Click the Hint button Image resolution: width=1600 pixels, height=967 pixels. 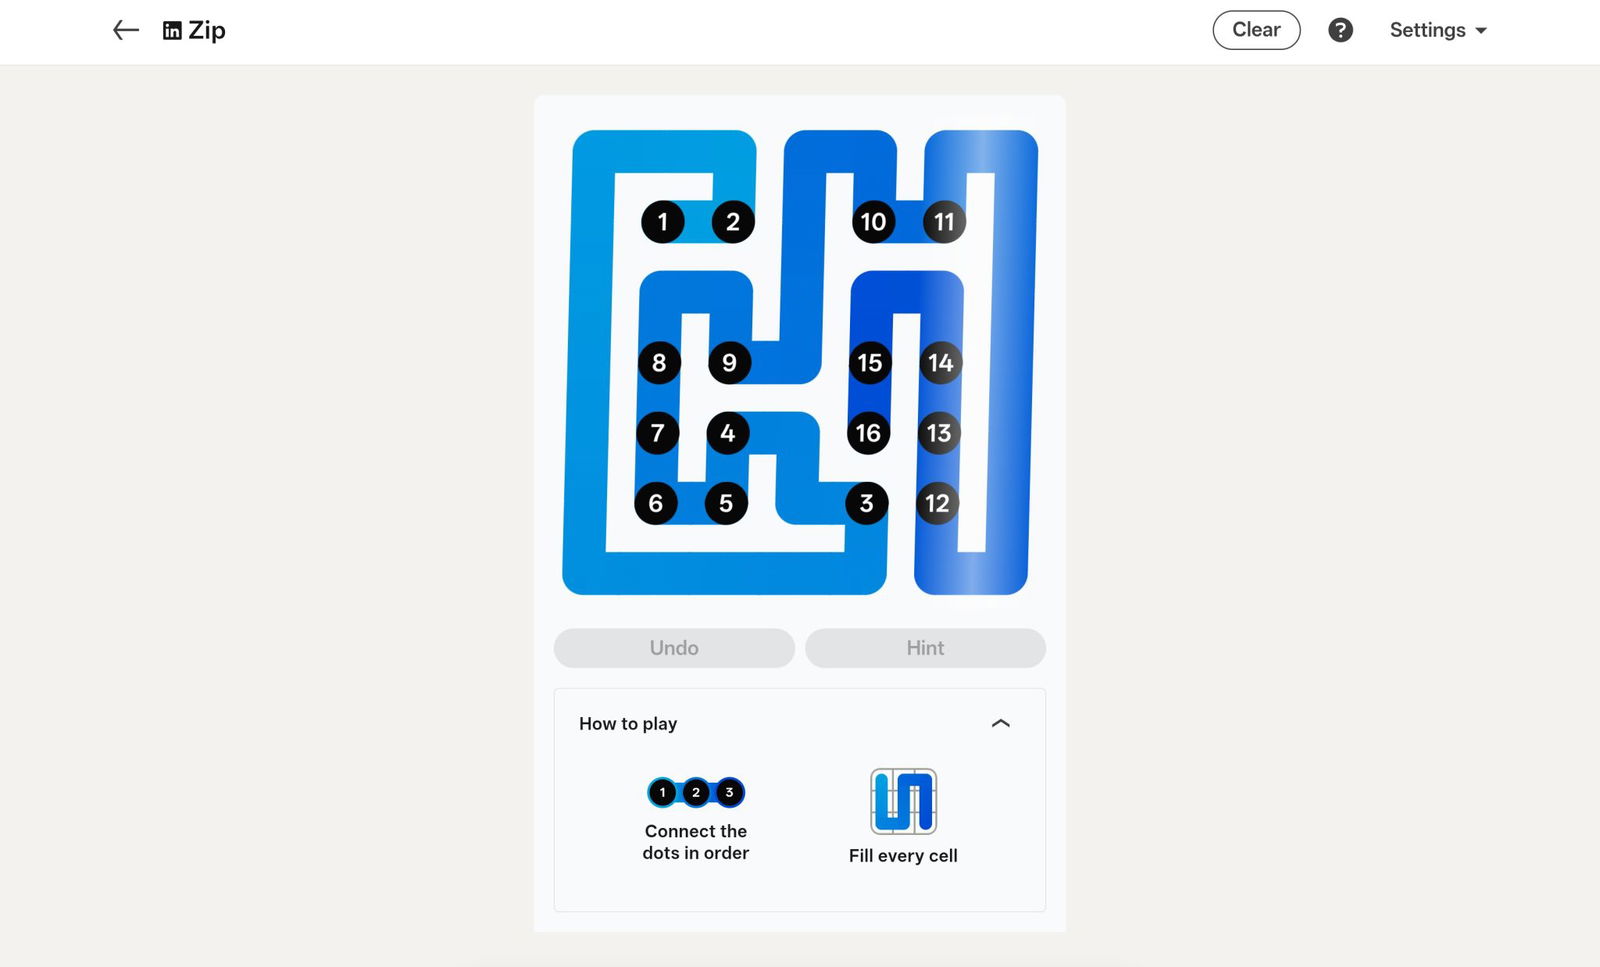(925, 648)
